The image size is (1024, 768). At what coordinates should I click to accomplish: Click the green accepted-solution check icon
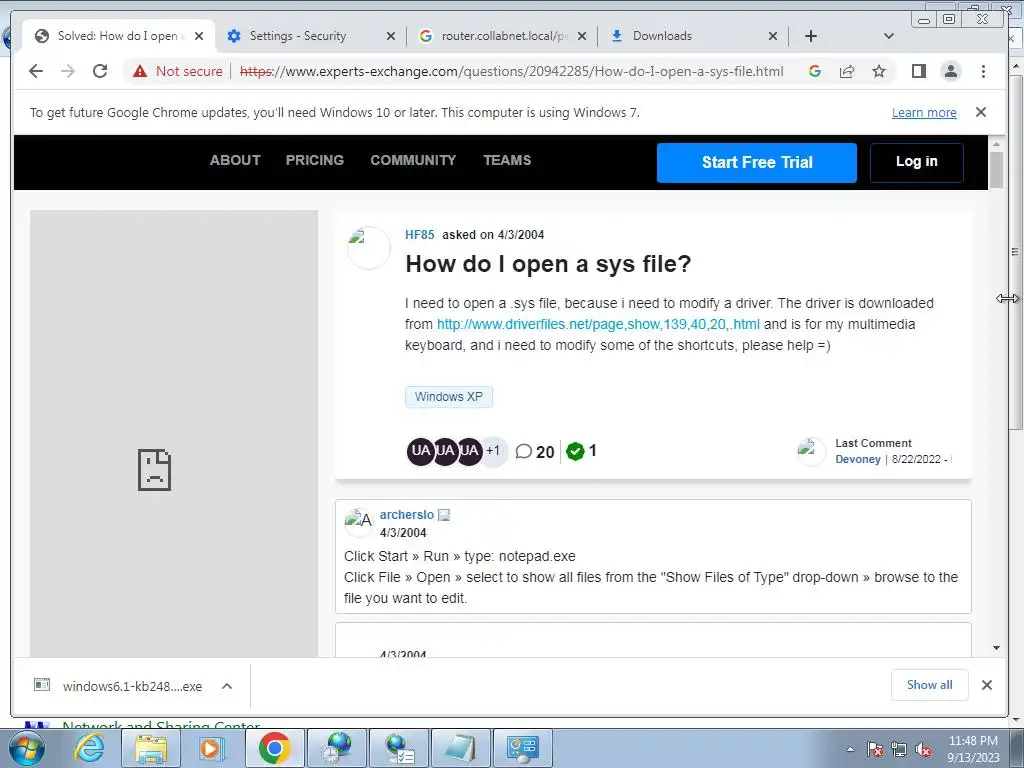pyautogui.click(x=575, y=451)
